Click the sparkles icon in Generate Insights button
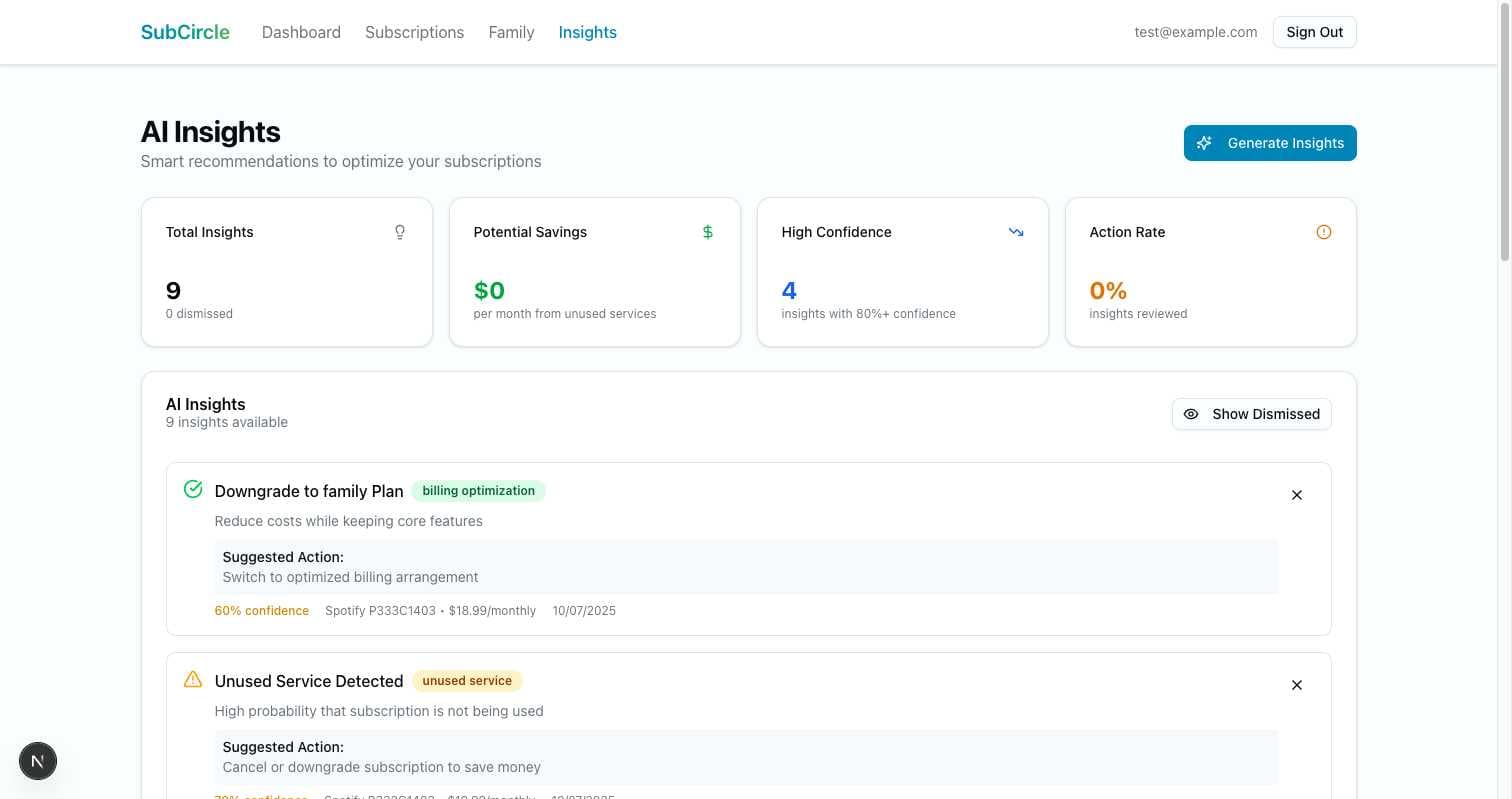The image size is (1512, 799). coord(1204,142)
